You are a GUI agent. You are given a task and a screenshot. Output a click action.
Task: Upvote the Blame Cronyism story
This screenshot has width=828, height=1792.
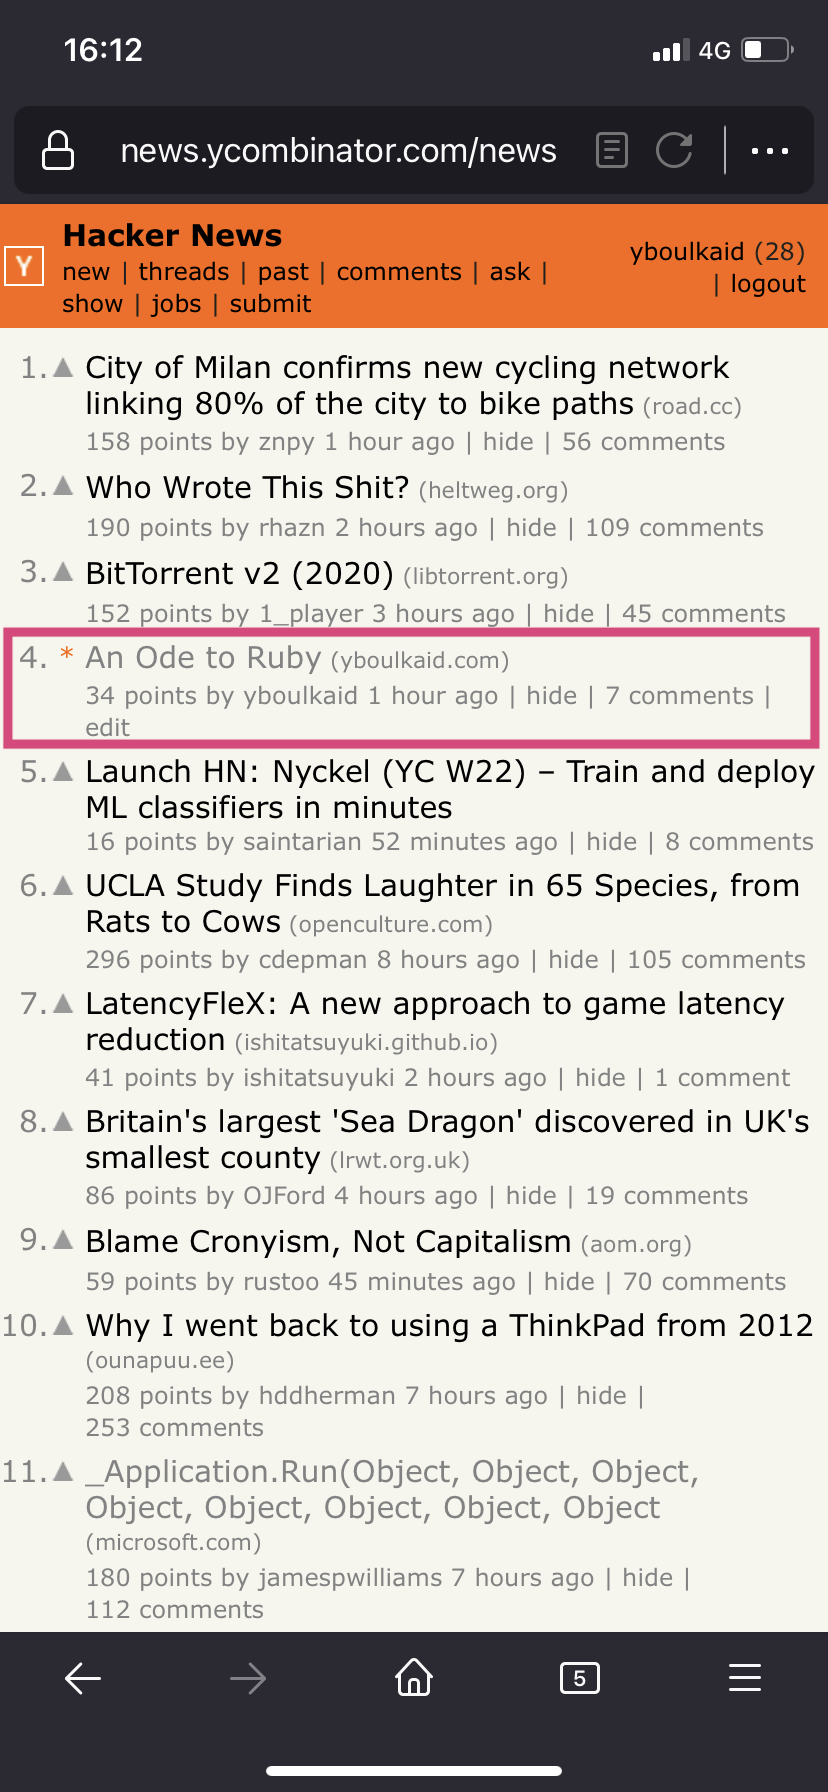click(x=63, y=1240)
